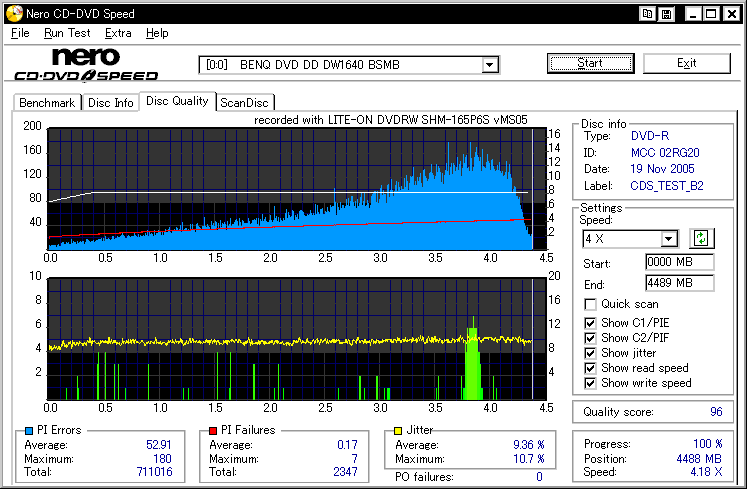The image size is (747, 489).
Task: Open the Extra menu
Action: coord(118,33)
